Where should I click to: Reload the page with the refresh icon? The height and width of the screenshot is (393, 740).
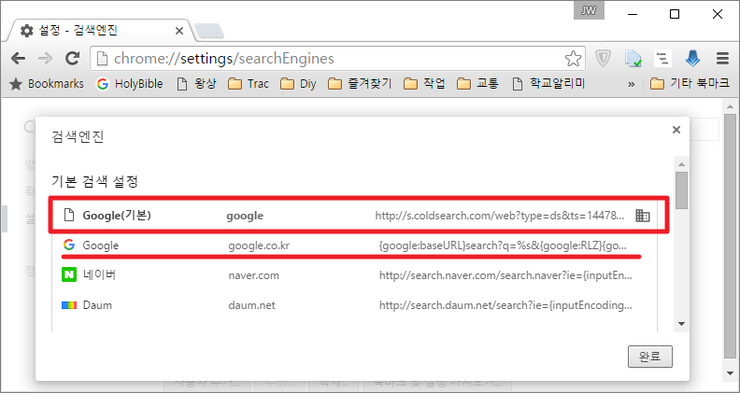(72, 59)
